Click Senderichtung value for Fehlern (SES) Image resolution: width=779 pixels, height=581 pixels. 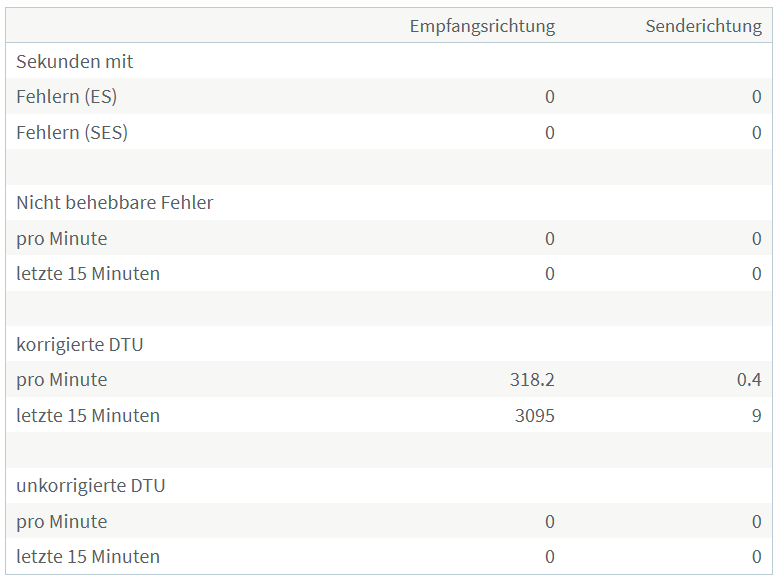756,132
